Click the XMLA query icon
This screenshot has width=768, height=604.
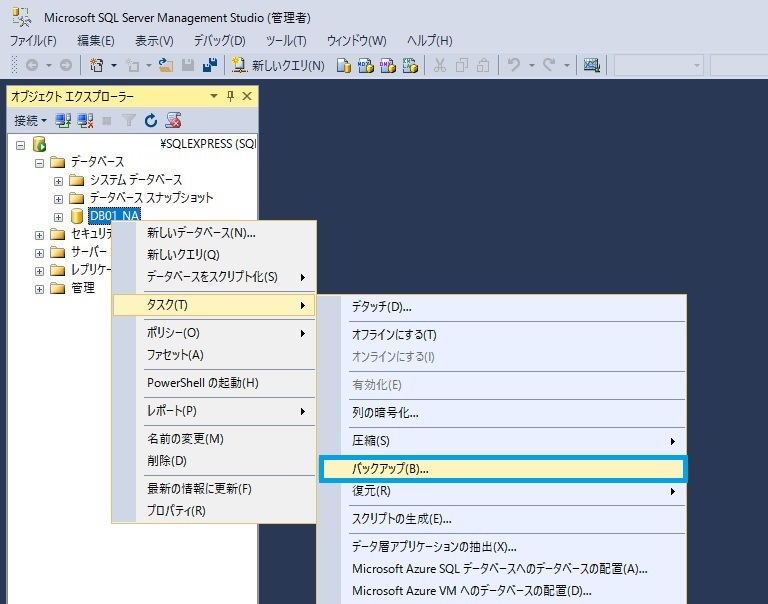coord(410,65)
